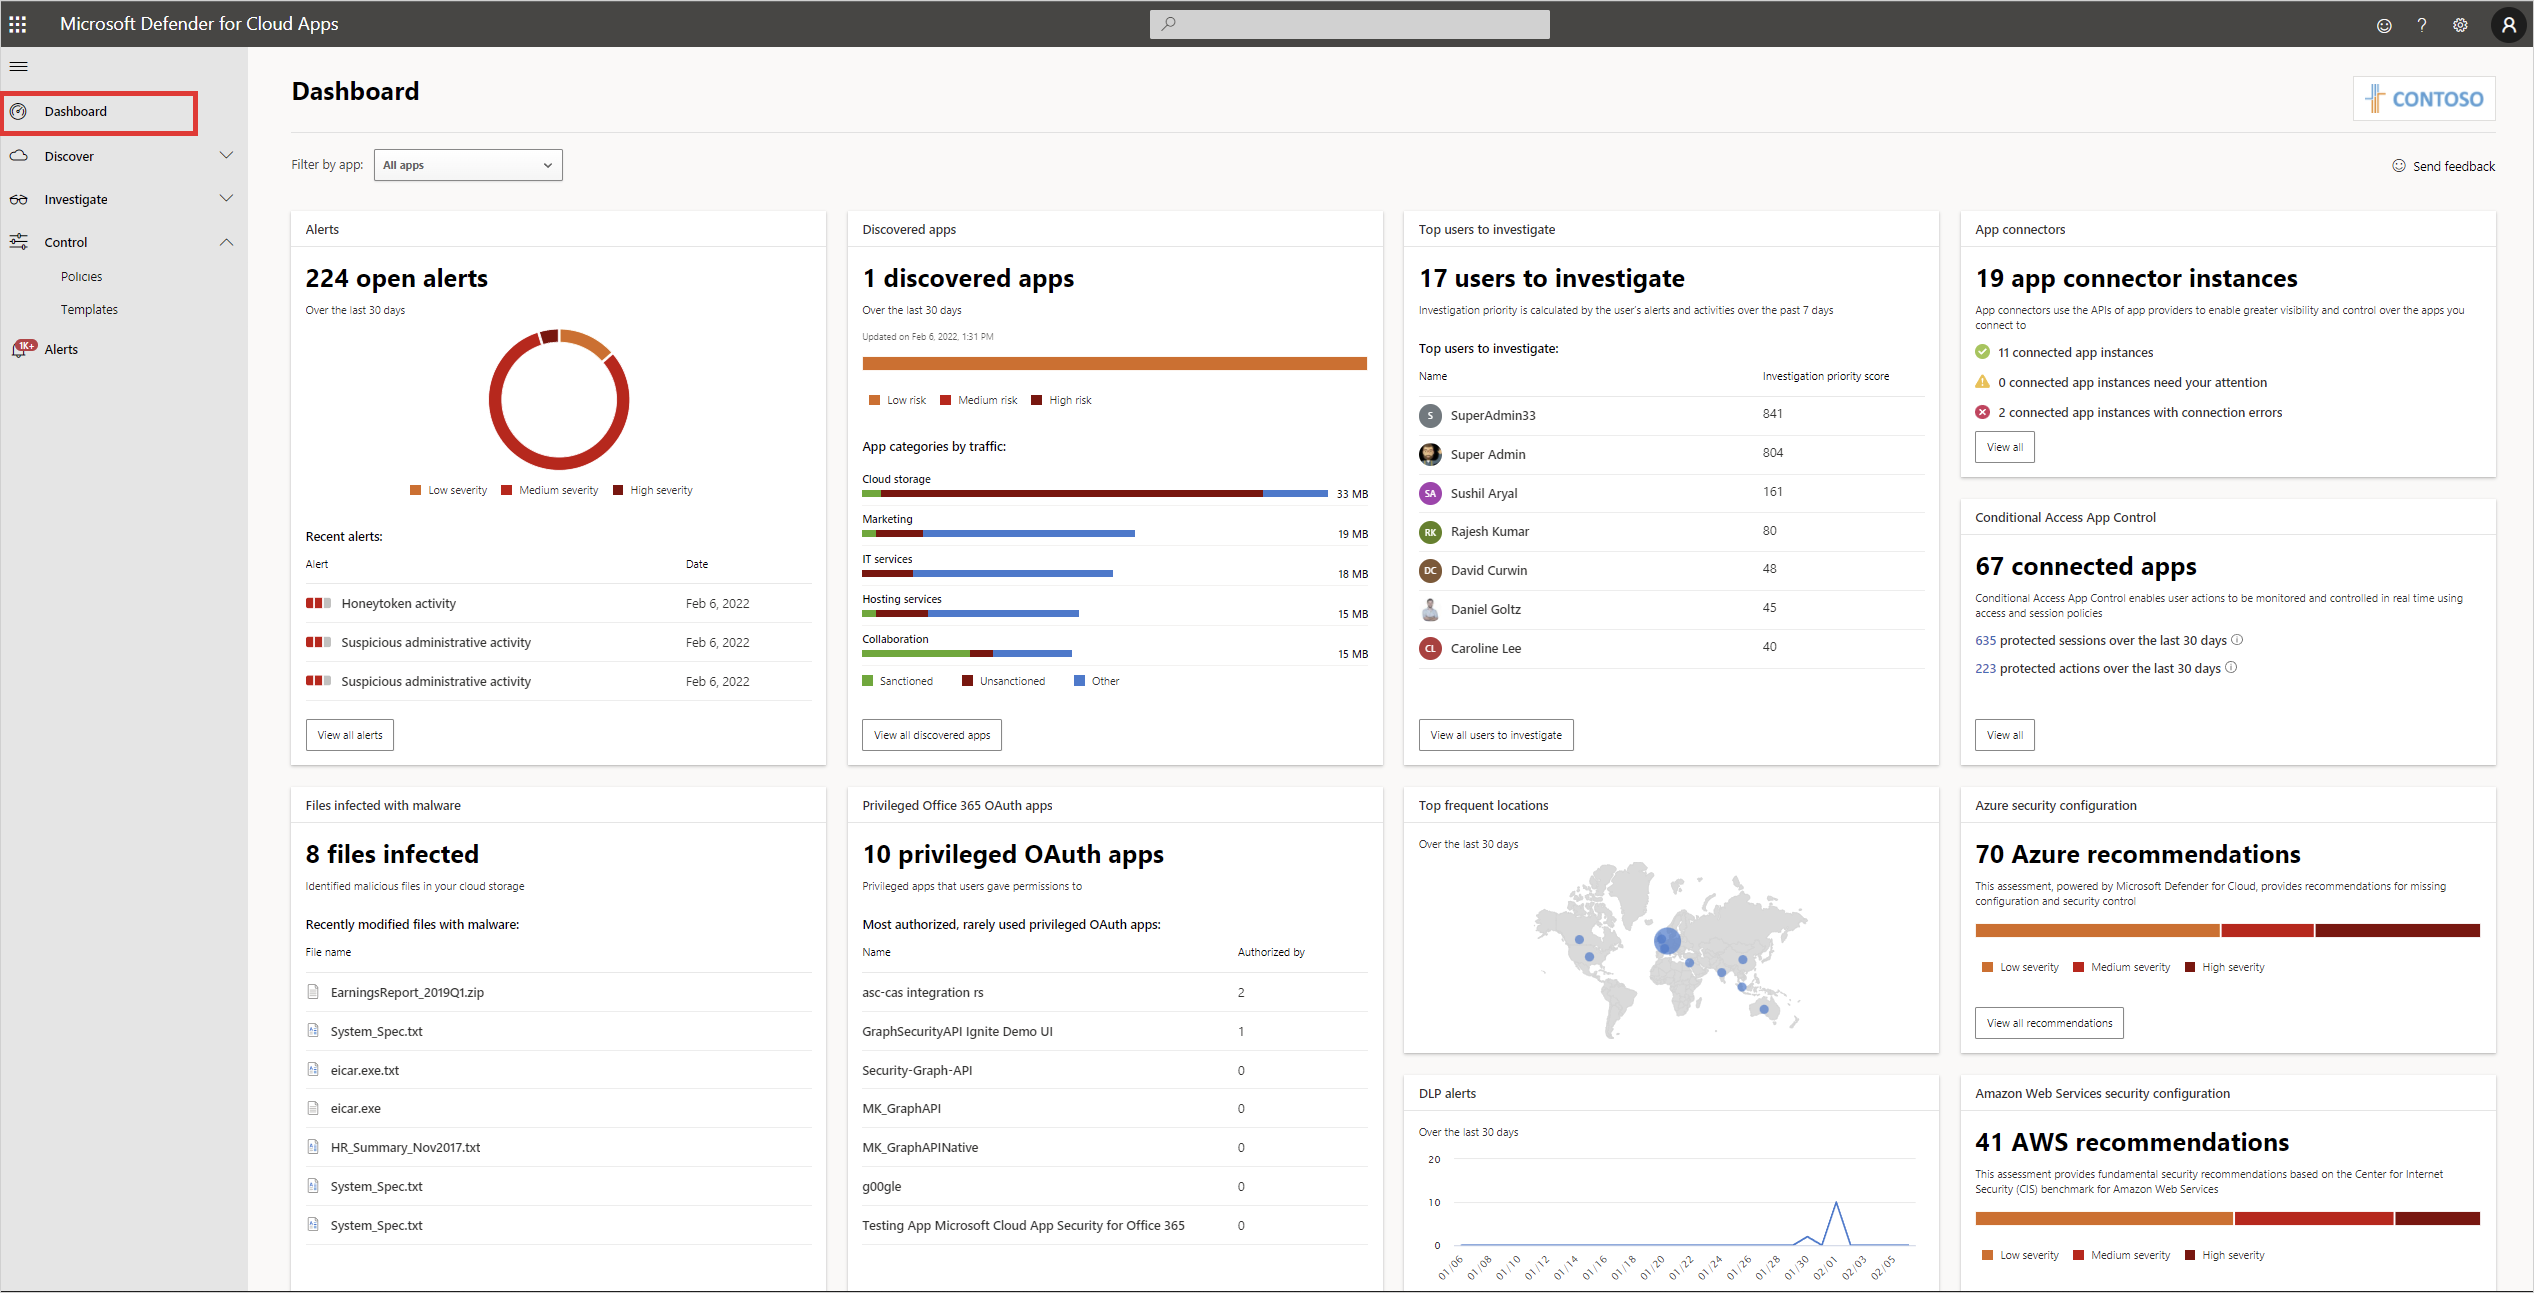The image size is (2534, 1293).
Task: Click the feedback smiley icon in header
Action: pos(2384,25)
